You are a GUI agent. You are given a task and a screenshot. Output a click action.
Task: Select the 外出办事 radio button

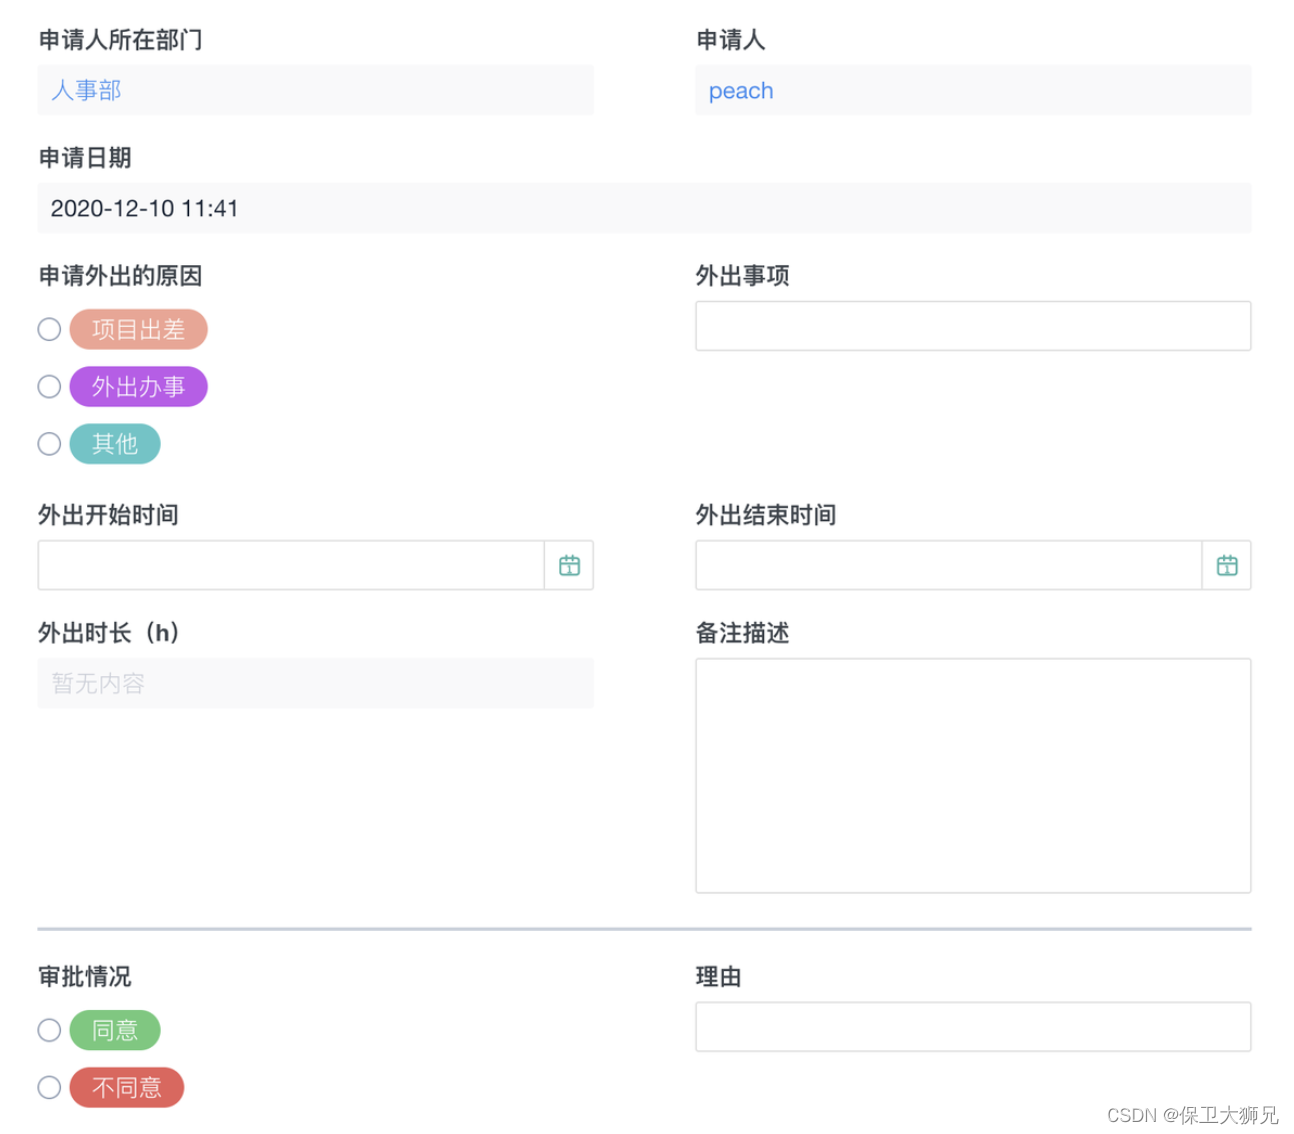click(49, 387)
